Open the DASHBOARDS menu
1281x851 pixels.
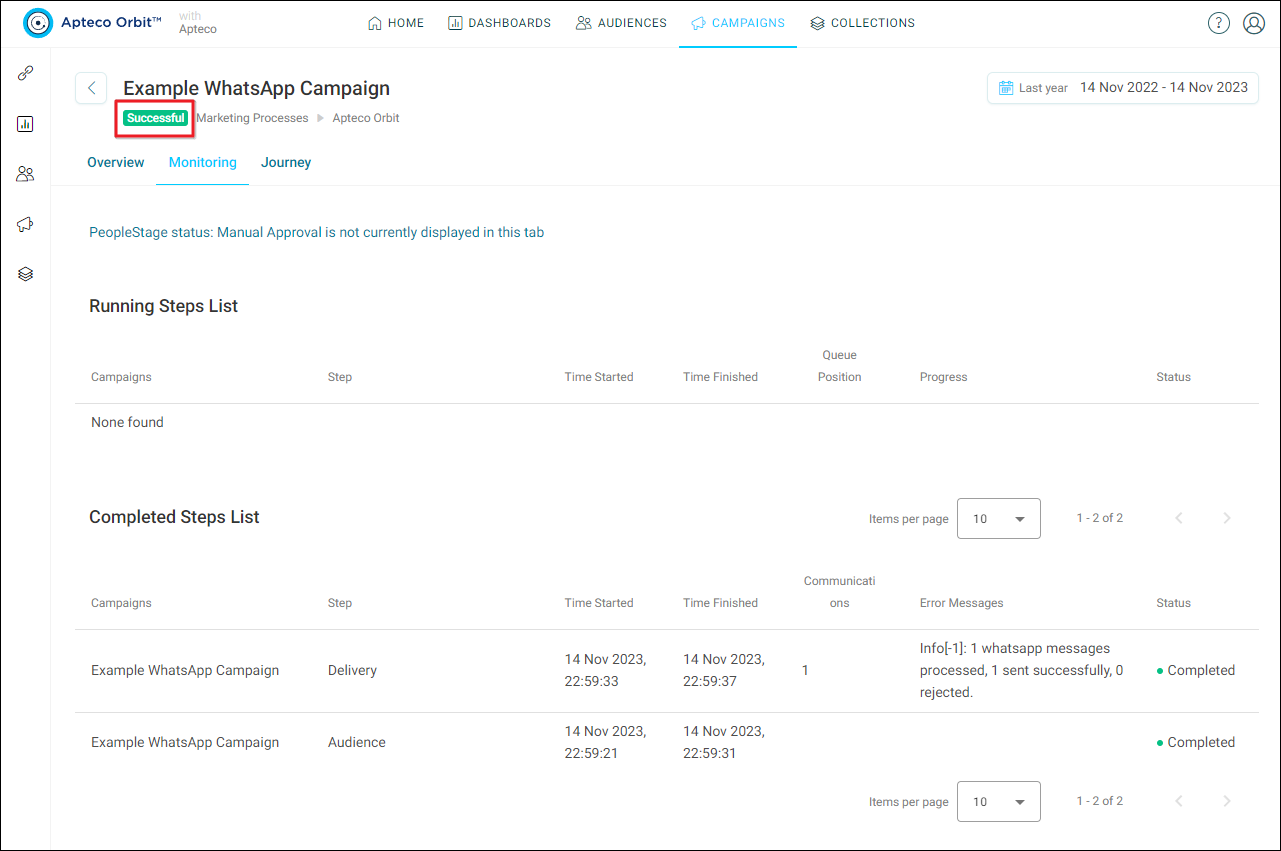[499, 23]
